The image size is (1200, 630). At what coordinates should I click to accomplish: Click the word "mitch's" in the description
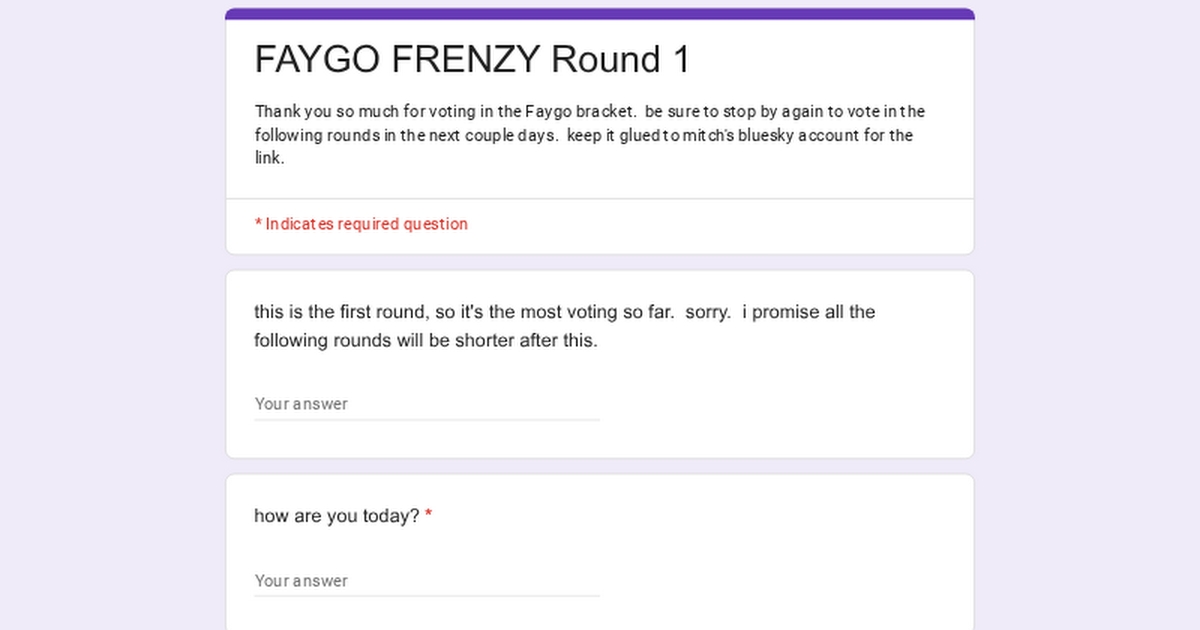708,135
